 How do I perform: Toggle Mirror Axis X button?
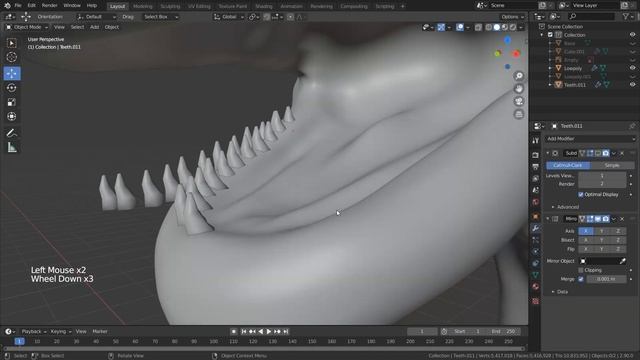[x=586, y=231]
